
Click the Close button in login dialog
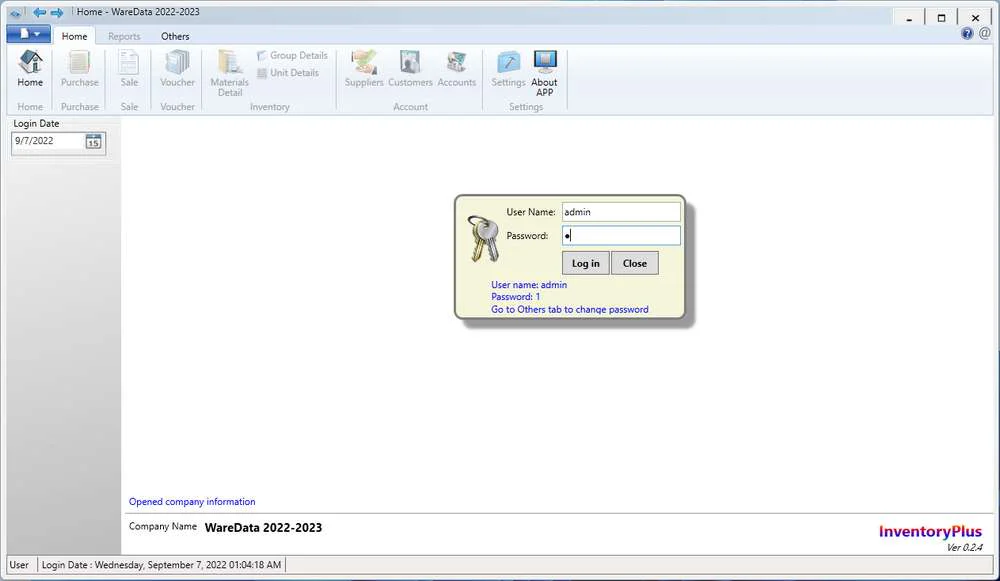point(635,263)
